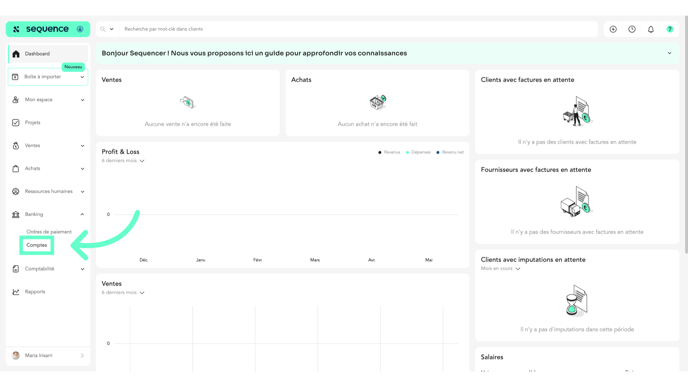
Task: Click the Comptabilité icon
Action: tap(15, 269)
